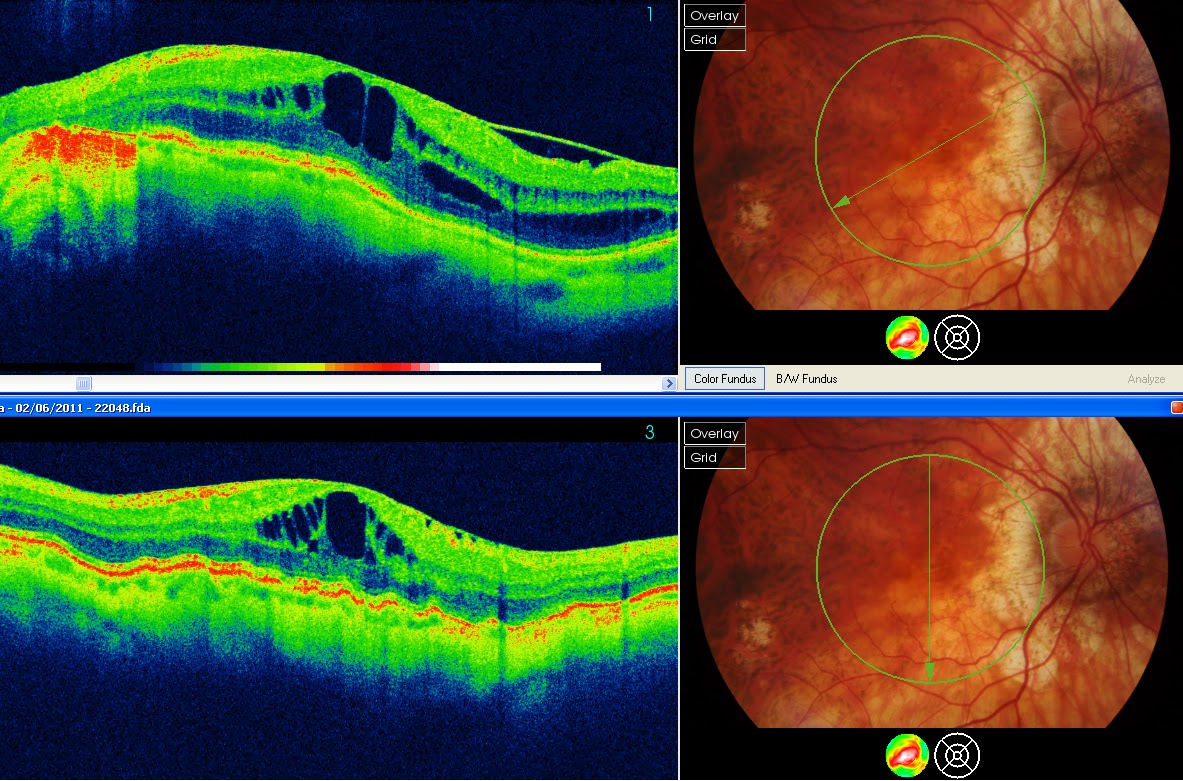Click the scan number 1 label on the top OCT
The width and height of the screenshot is (1183, 781).
tap(650, 14)
